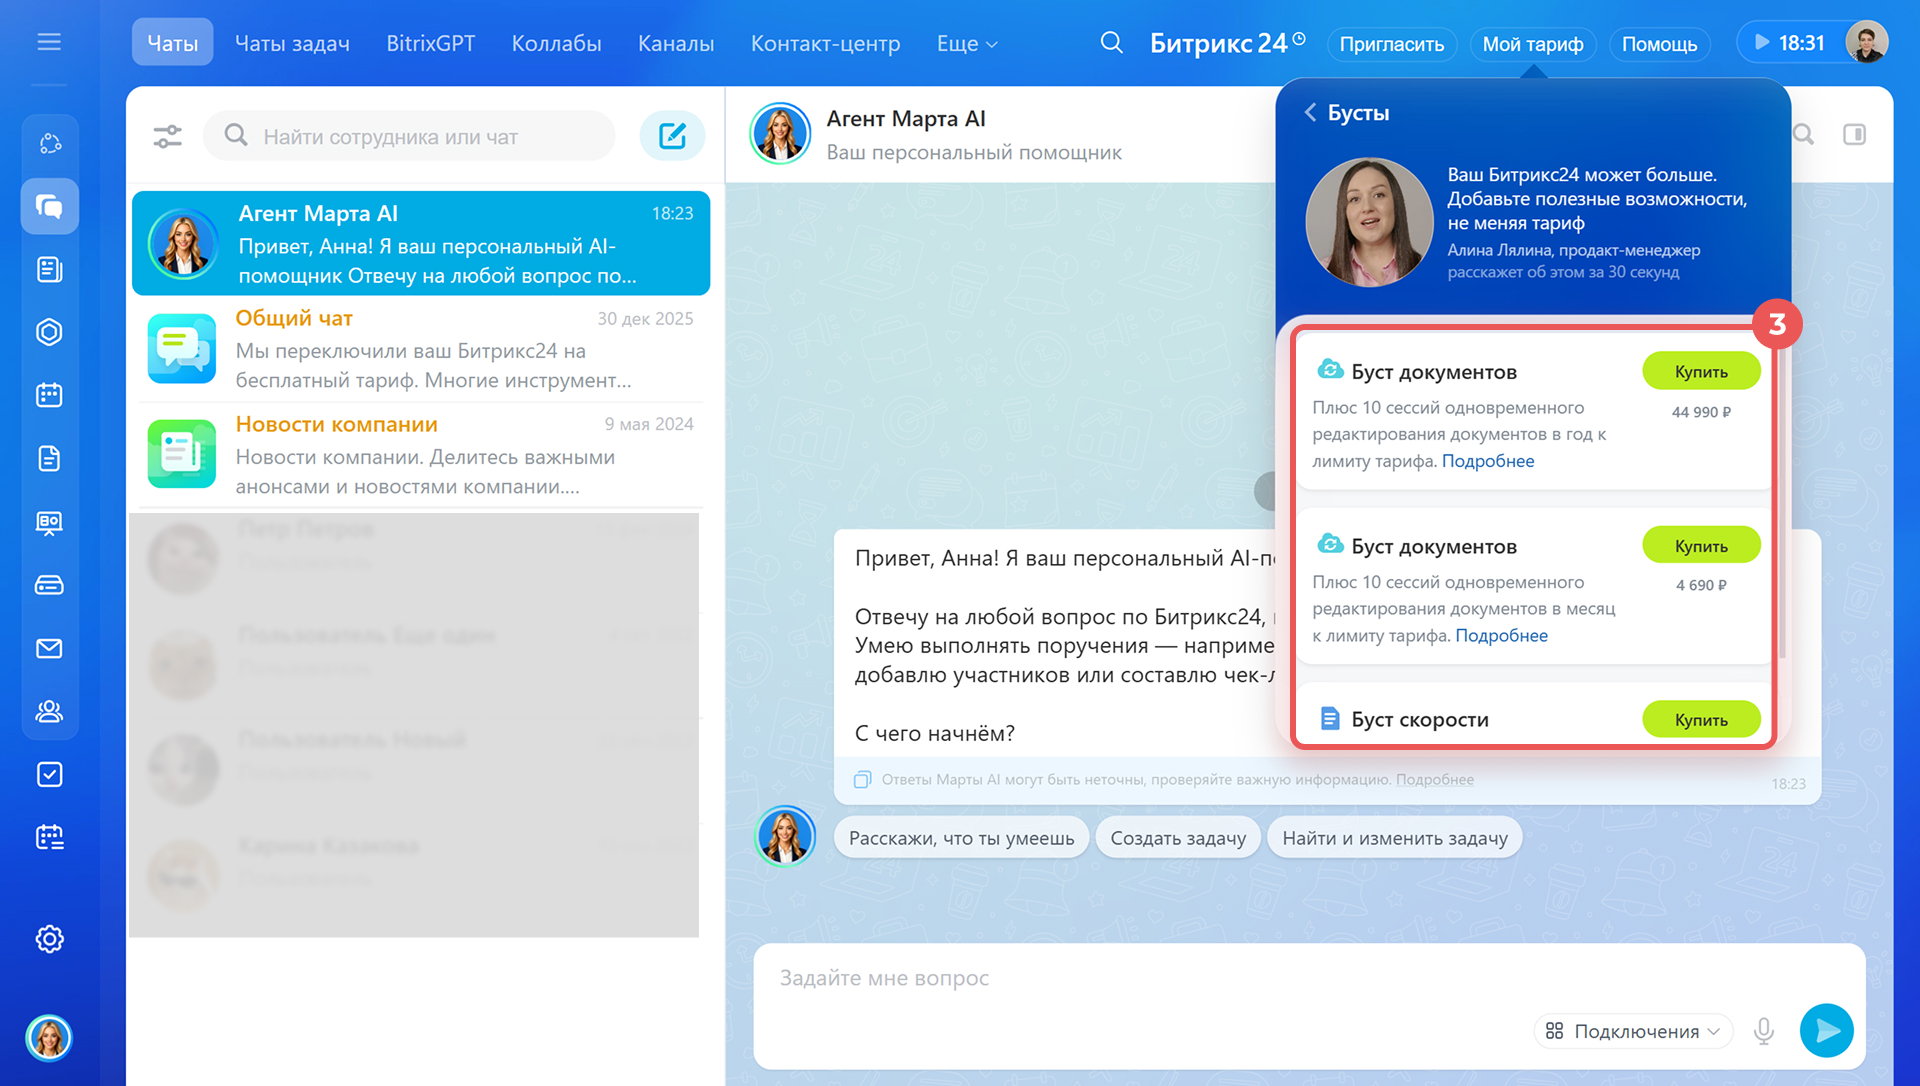Click Подробнее link in monthly boost
This screenshot has height=1086, width=1920.
click(1501, 635)
